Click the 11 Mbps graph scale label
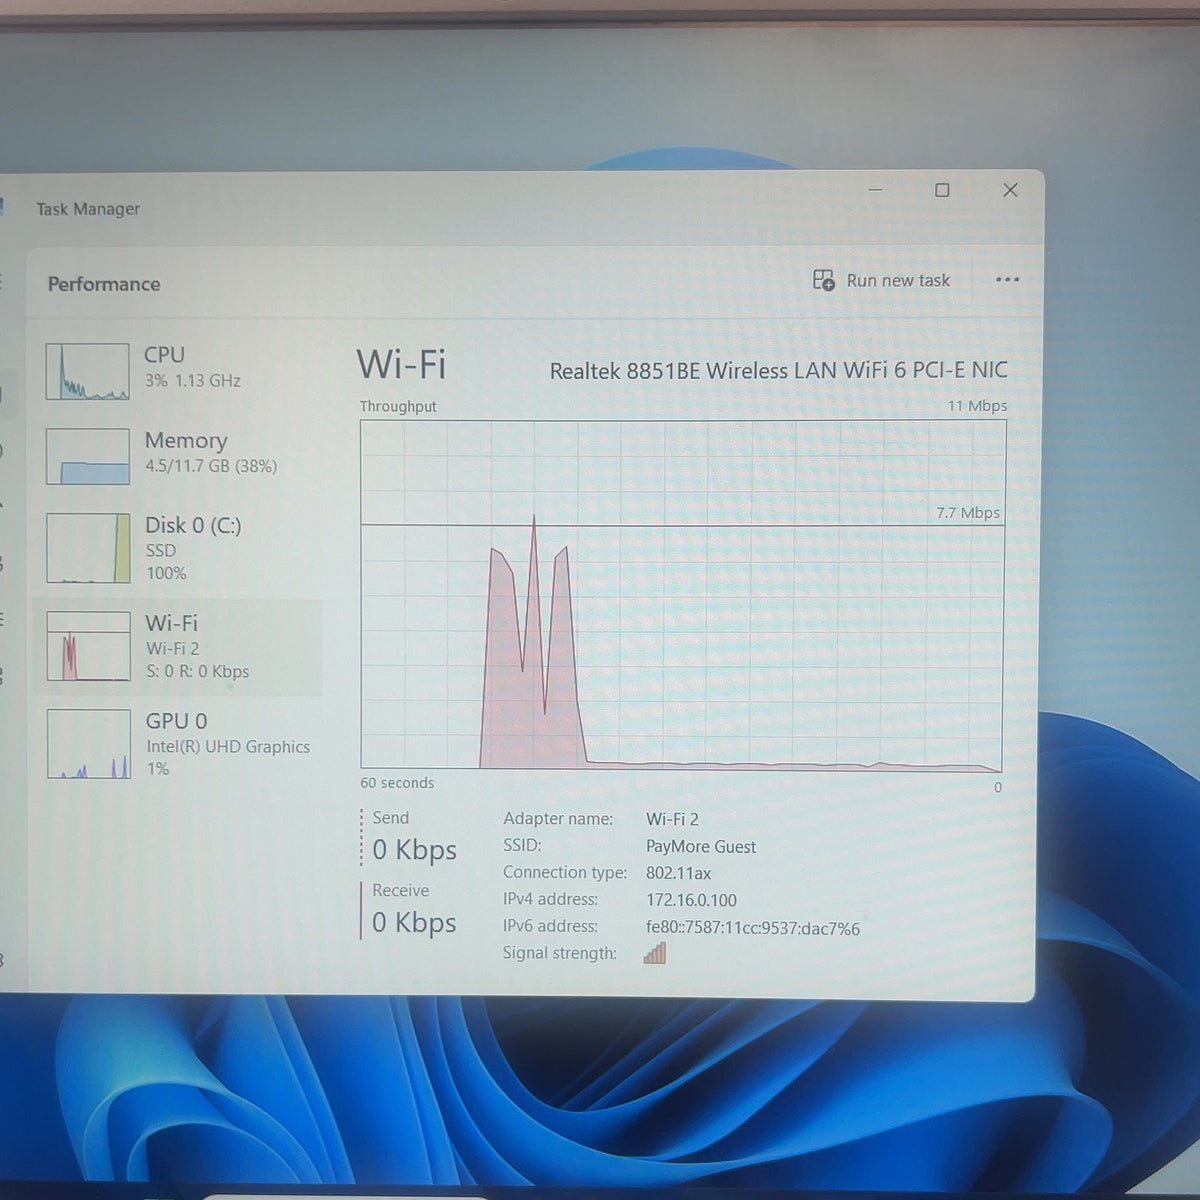Image resolution: width=1200 pixels, height=1200 pixels. tap(977, 406)
